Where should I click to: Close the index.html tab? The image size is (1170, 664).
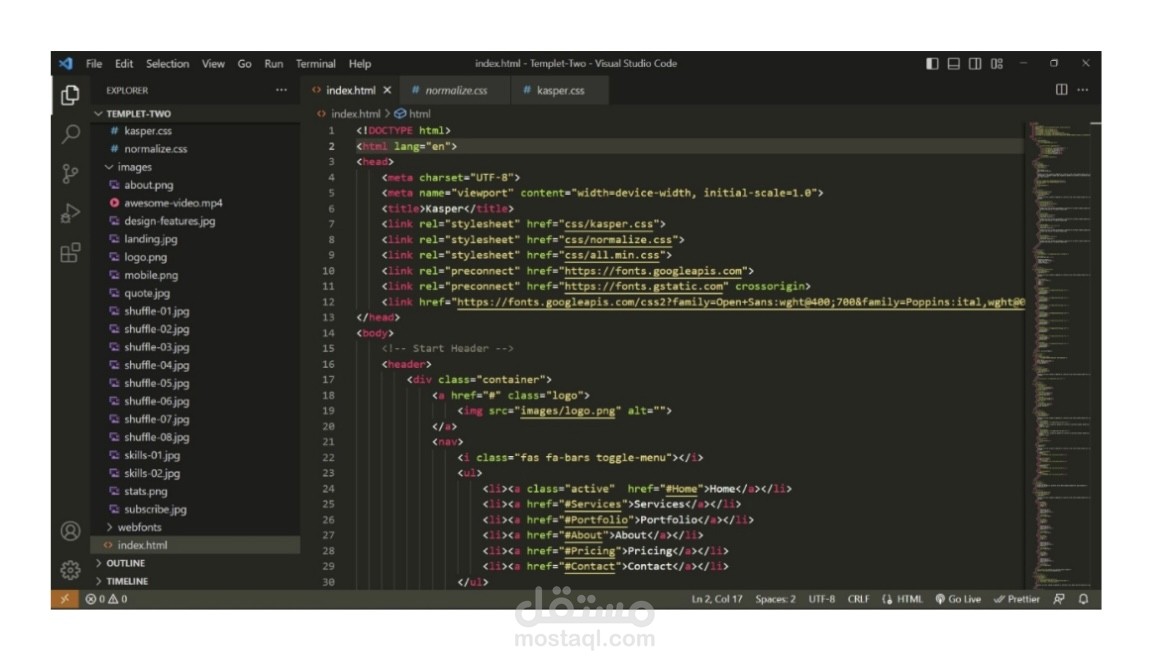pos(387,90)
